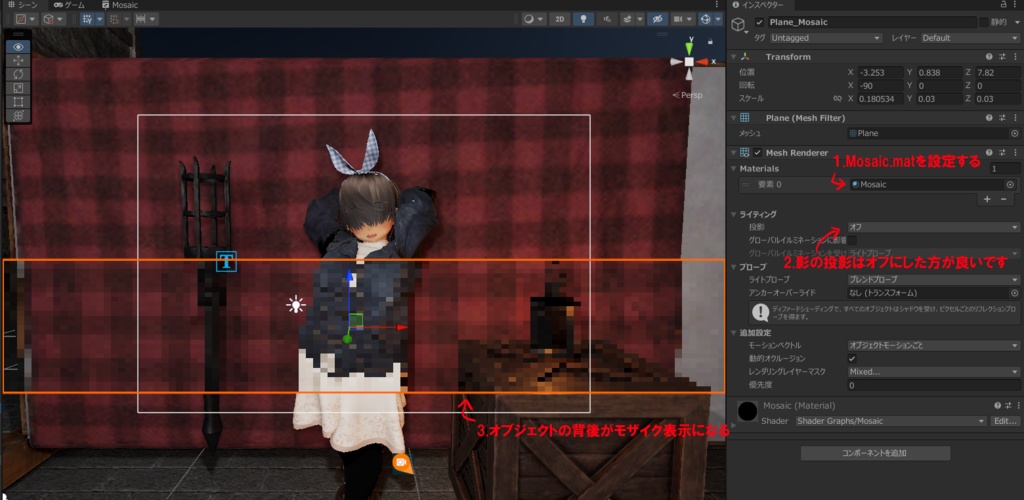Open the ライトプローブ blend probes dropdown
The width and height of the screenshot is (1024, 500).
(x=933, y=279)
